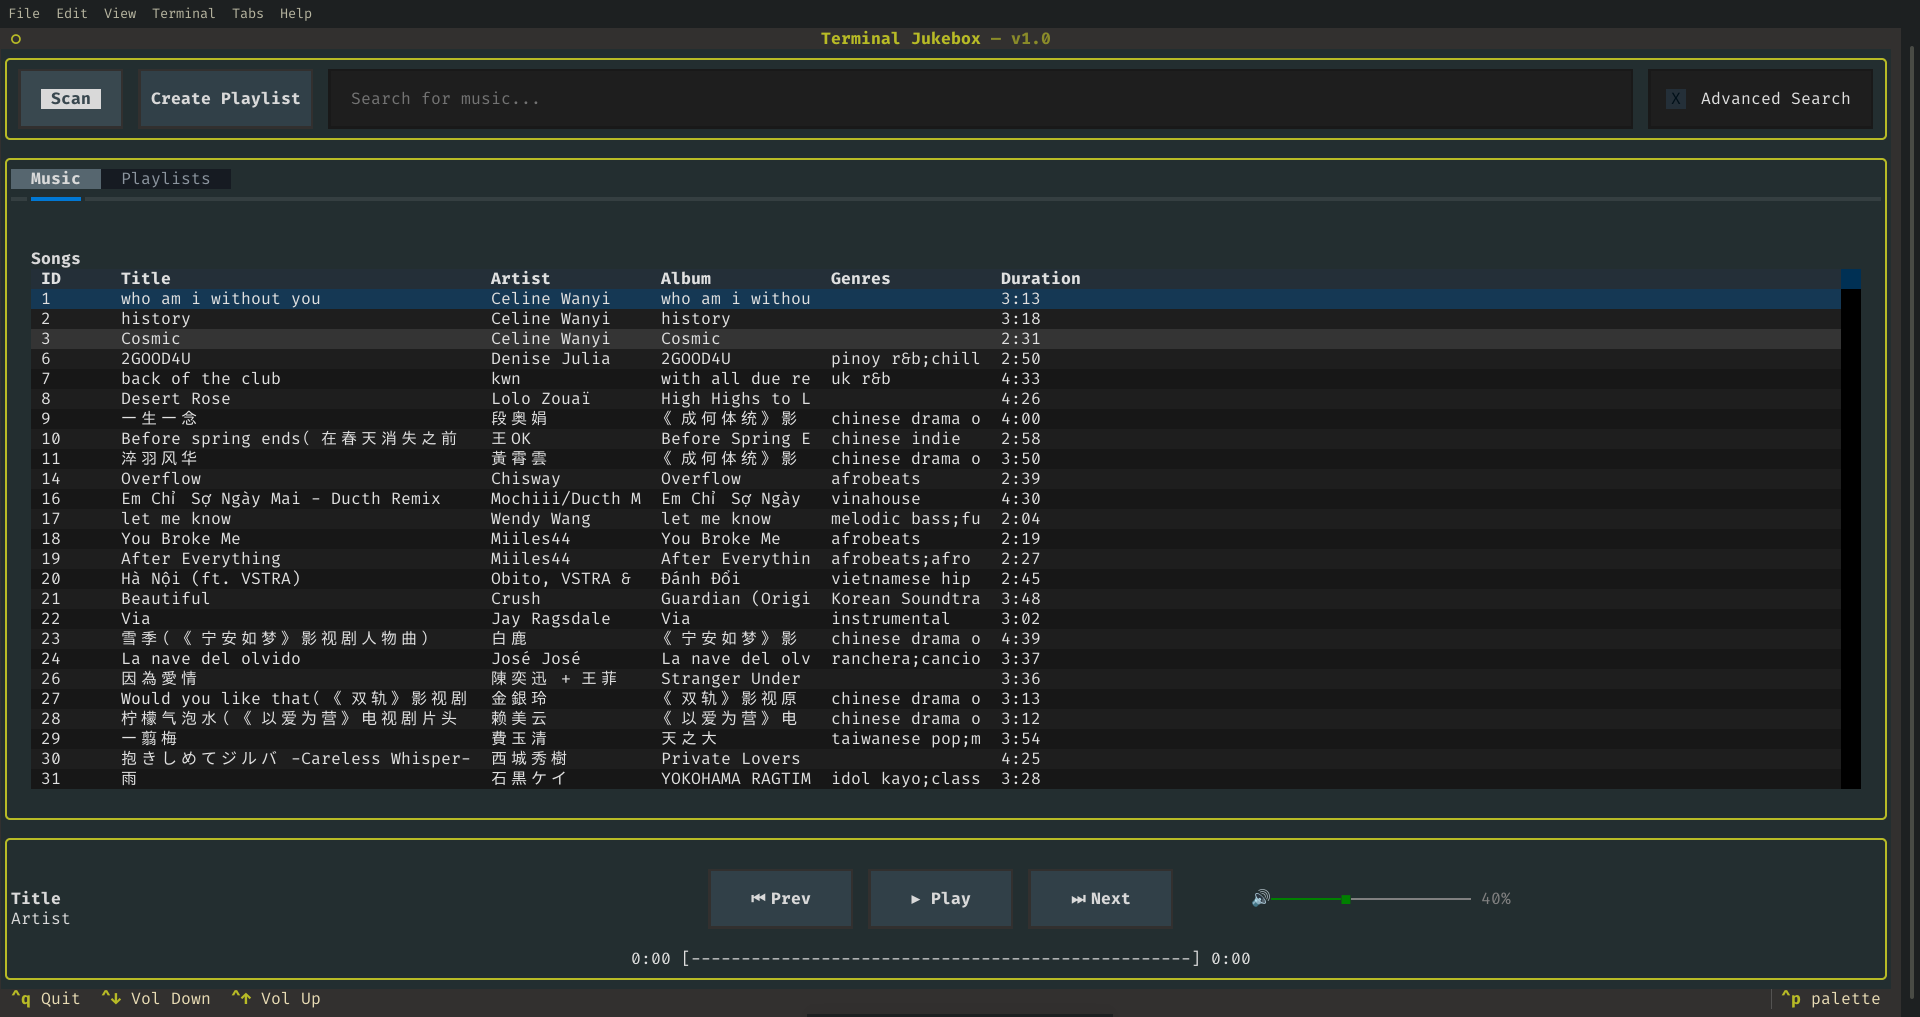Select the song 'who am i without you'
This screenshot has width=1920, height=1017.
(936, 298)
